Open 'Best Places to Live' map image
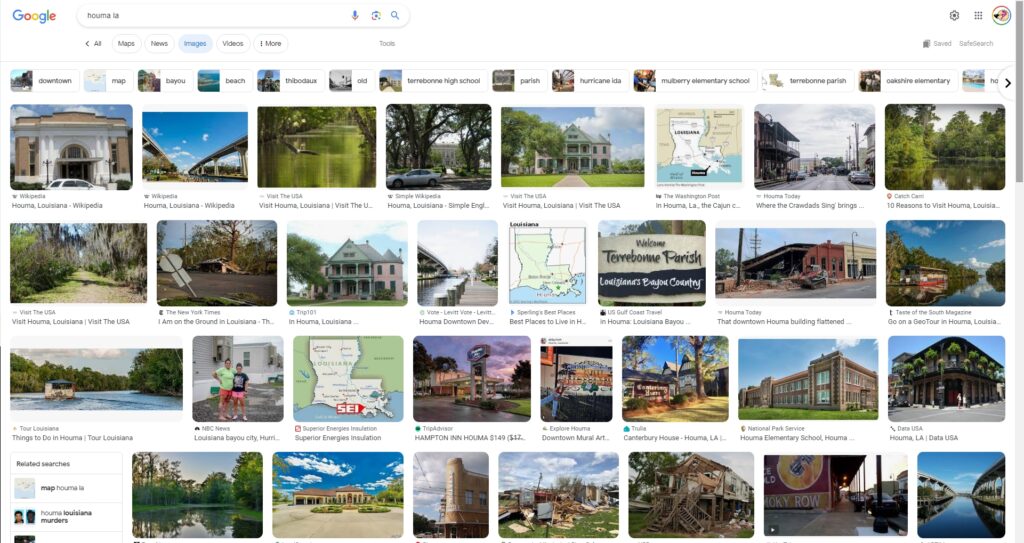This screenshot has height=543, width=1024. (547, 263)
